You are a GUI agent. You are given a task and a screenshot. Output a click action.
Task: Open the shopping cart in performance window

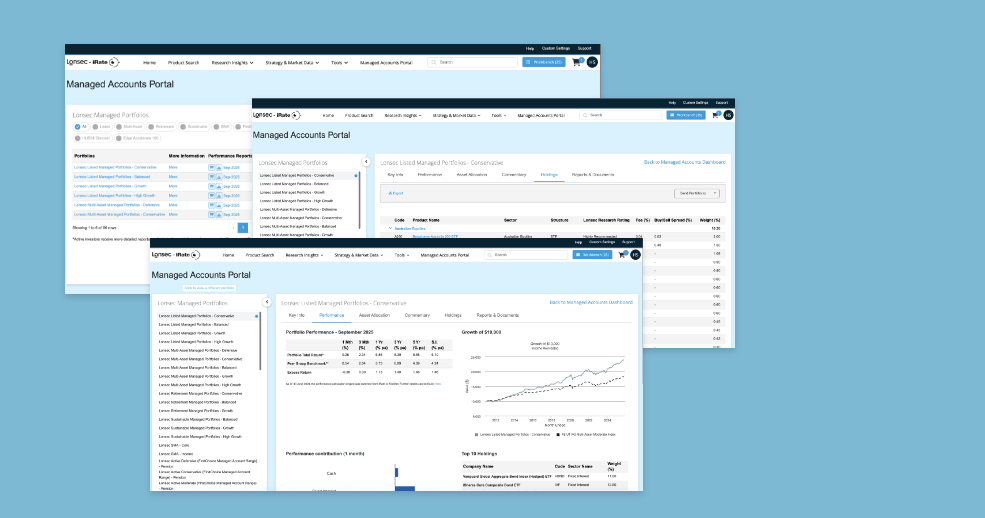pyautogui.click(x=622, y=255)
